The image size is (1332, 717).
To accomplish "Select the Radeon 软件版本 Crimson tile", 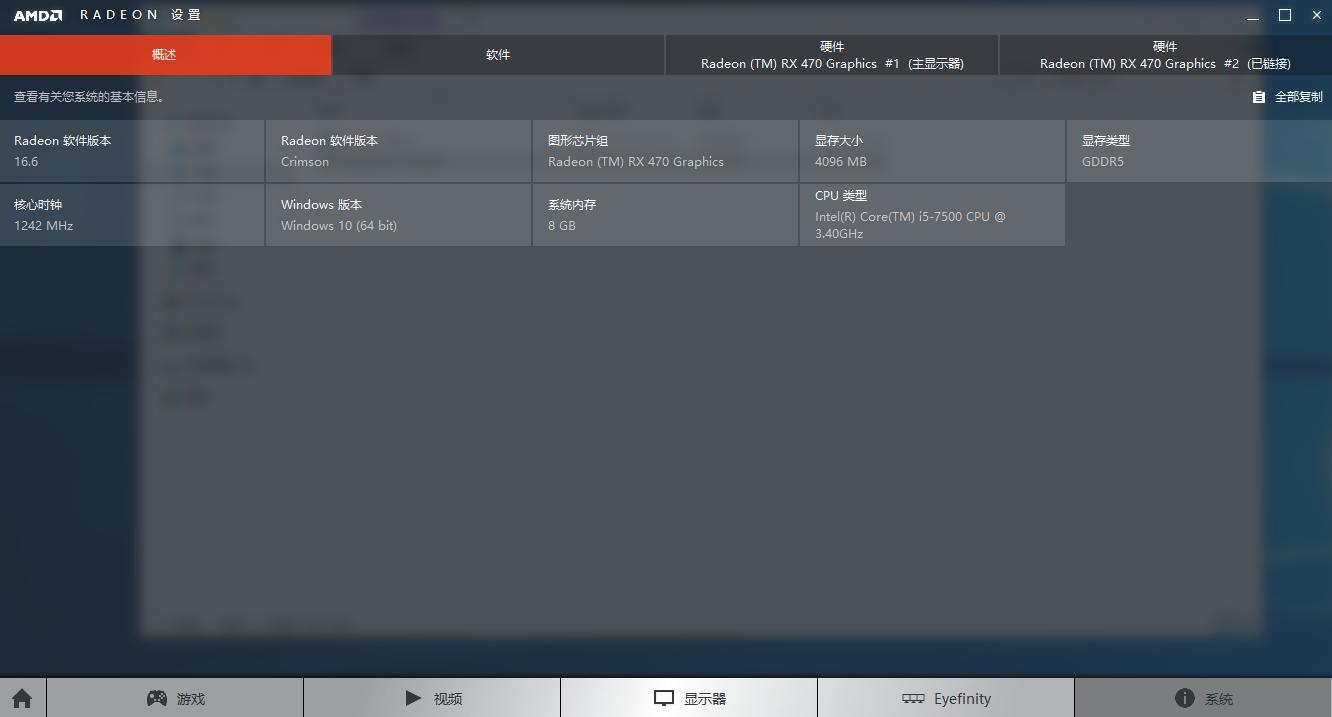I will pyautogui.click(x=398, y=151).
